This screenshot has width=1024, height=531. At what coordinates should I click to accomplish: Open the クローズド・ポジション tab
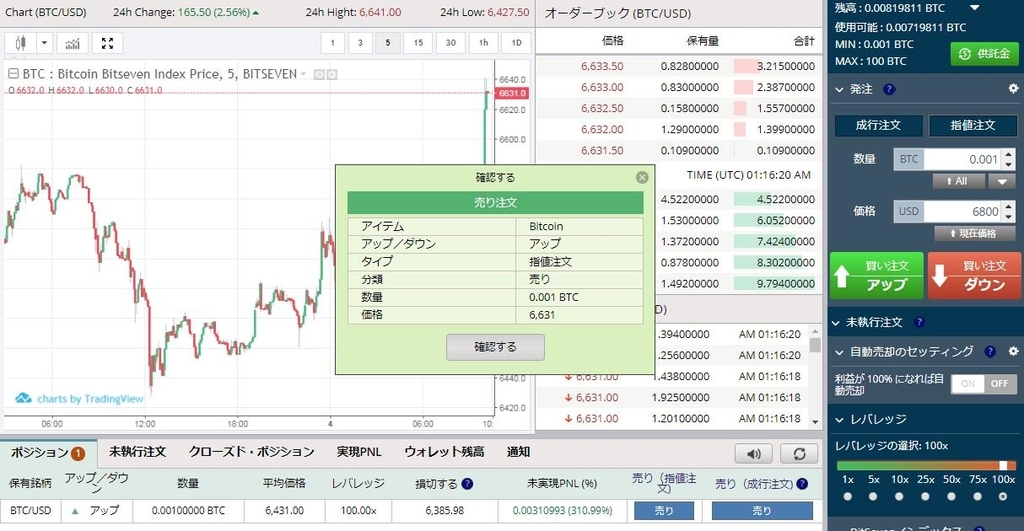click(x=251, y=452)
